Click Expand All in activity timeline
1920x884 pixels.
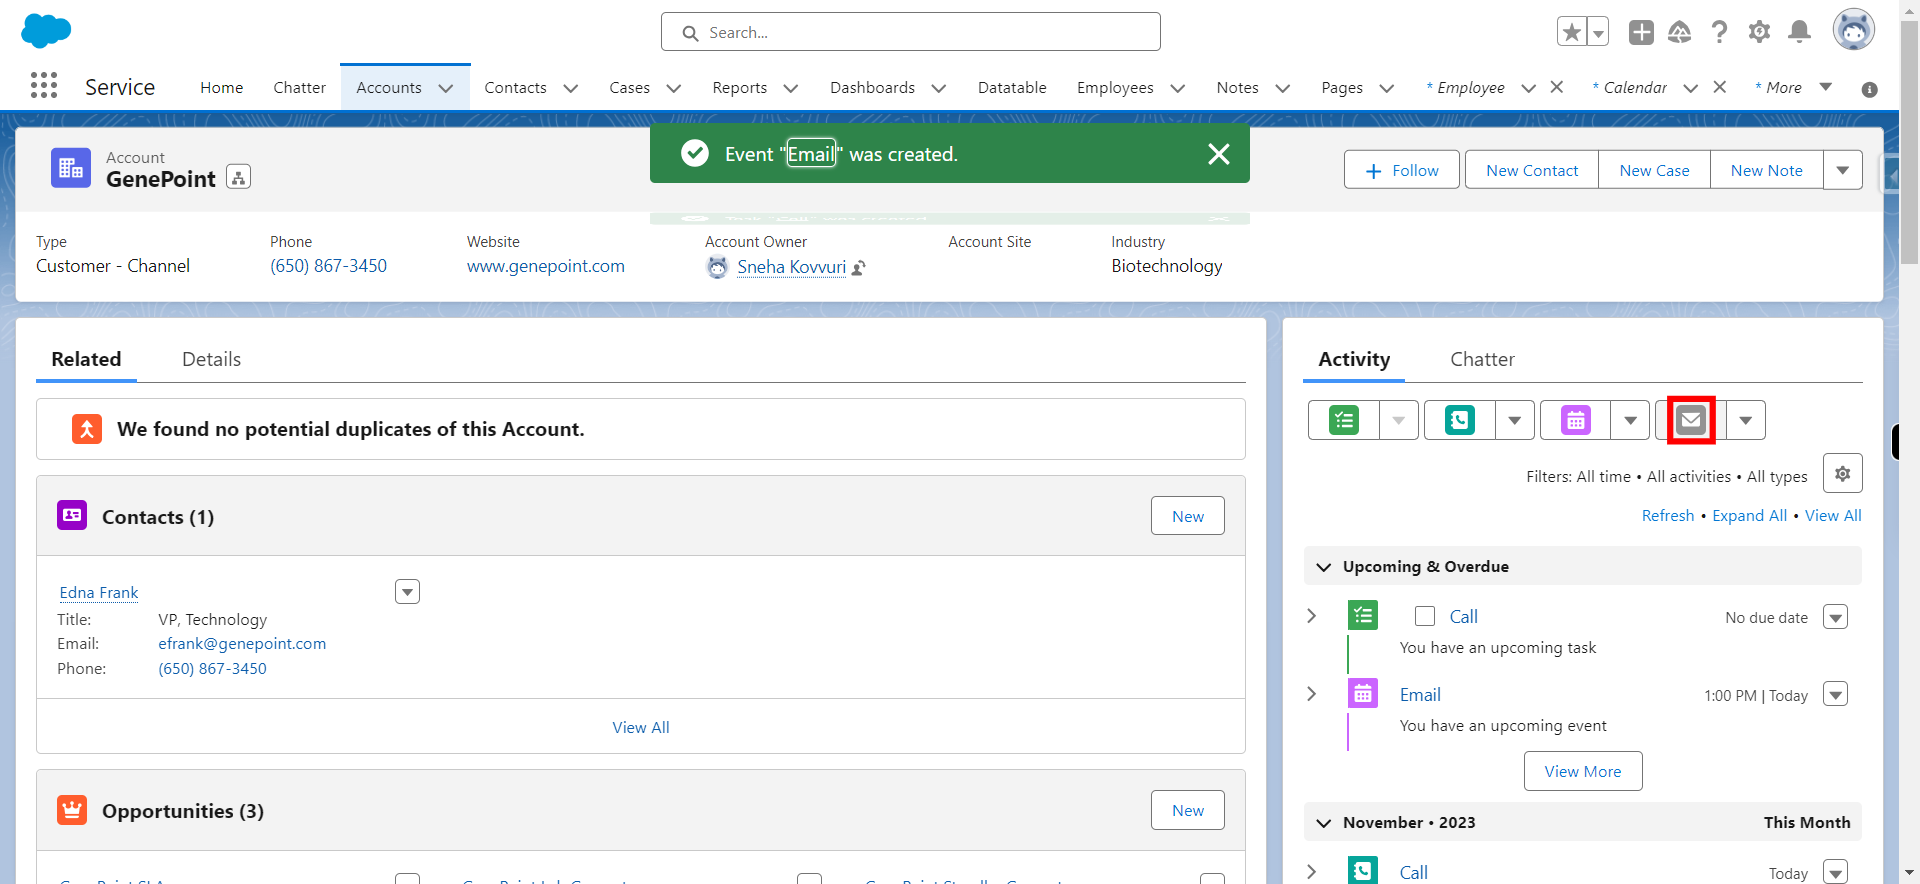1749,516
